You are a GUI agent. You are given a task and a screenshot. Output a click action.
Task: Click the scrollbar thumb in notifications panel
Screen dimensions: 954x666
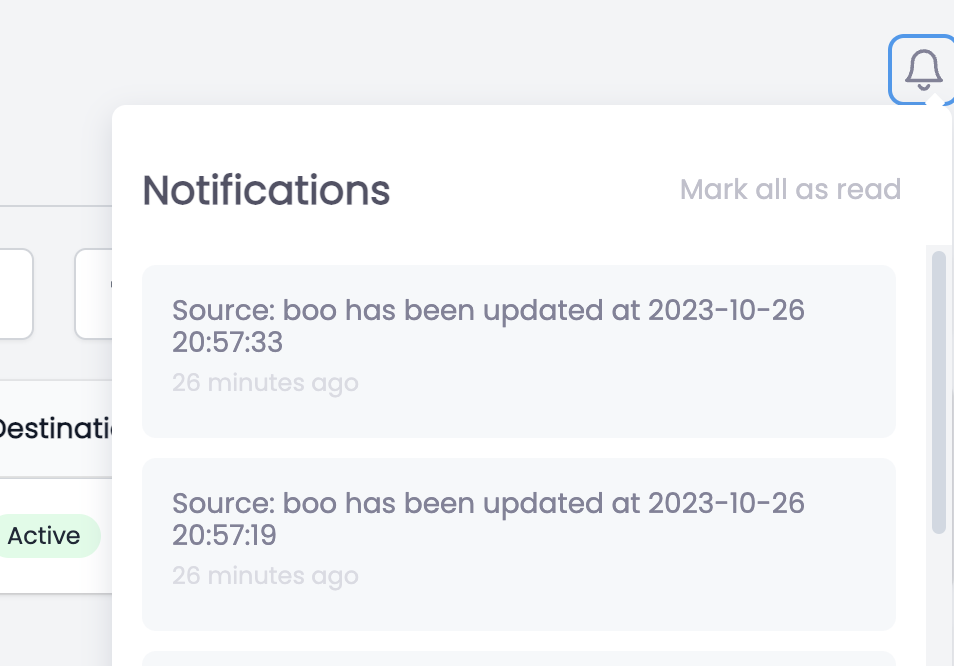(939, 392)
